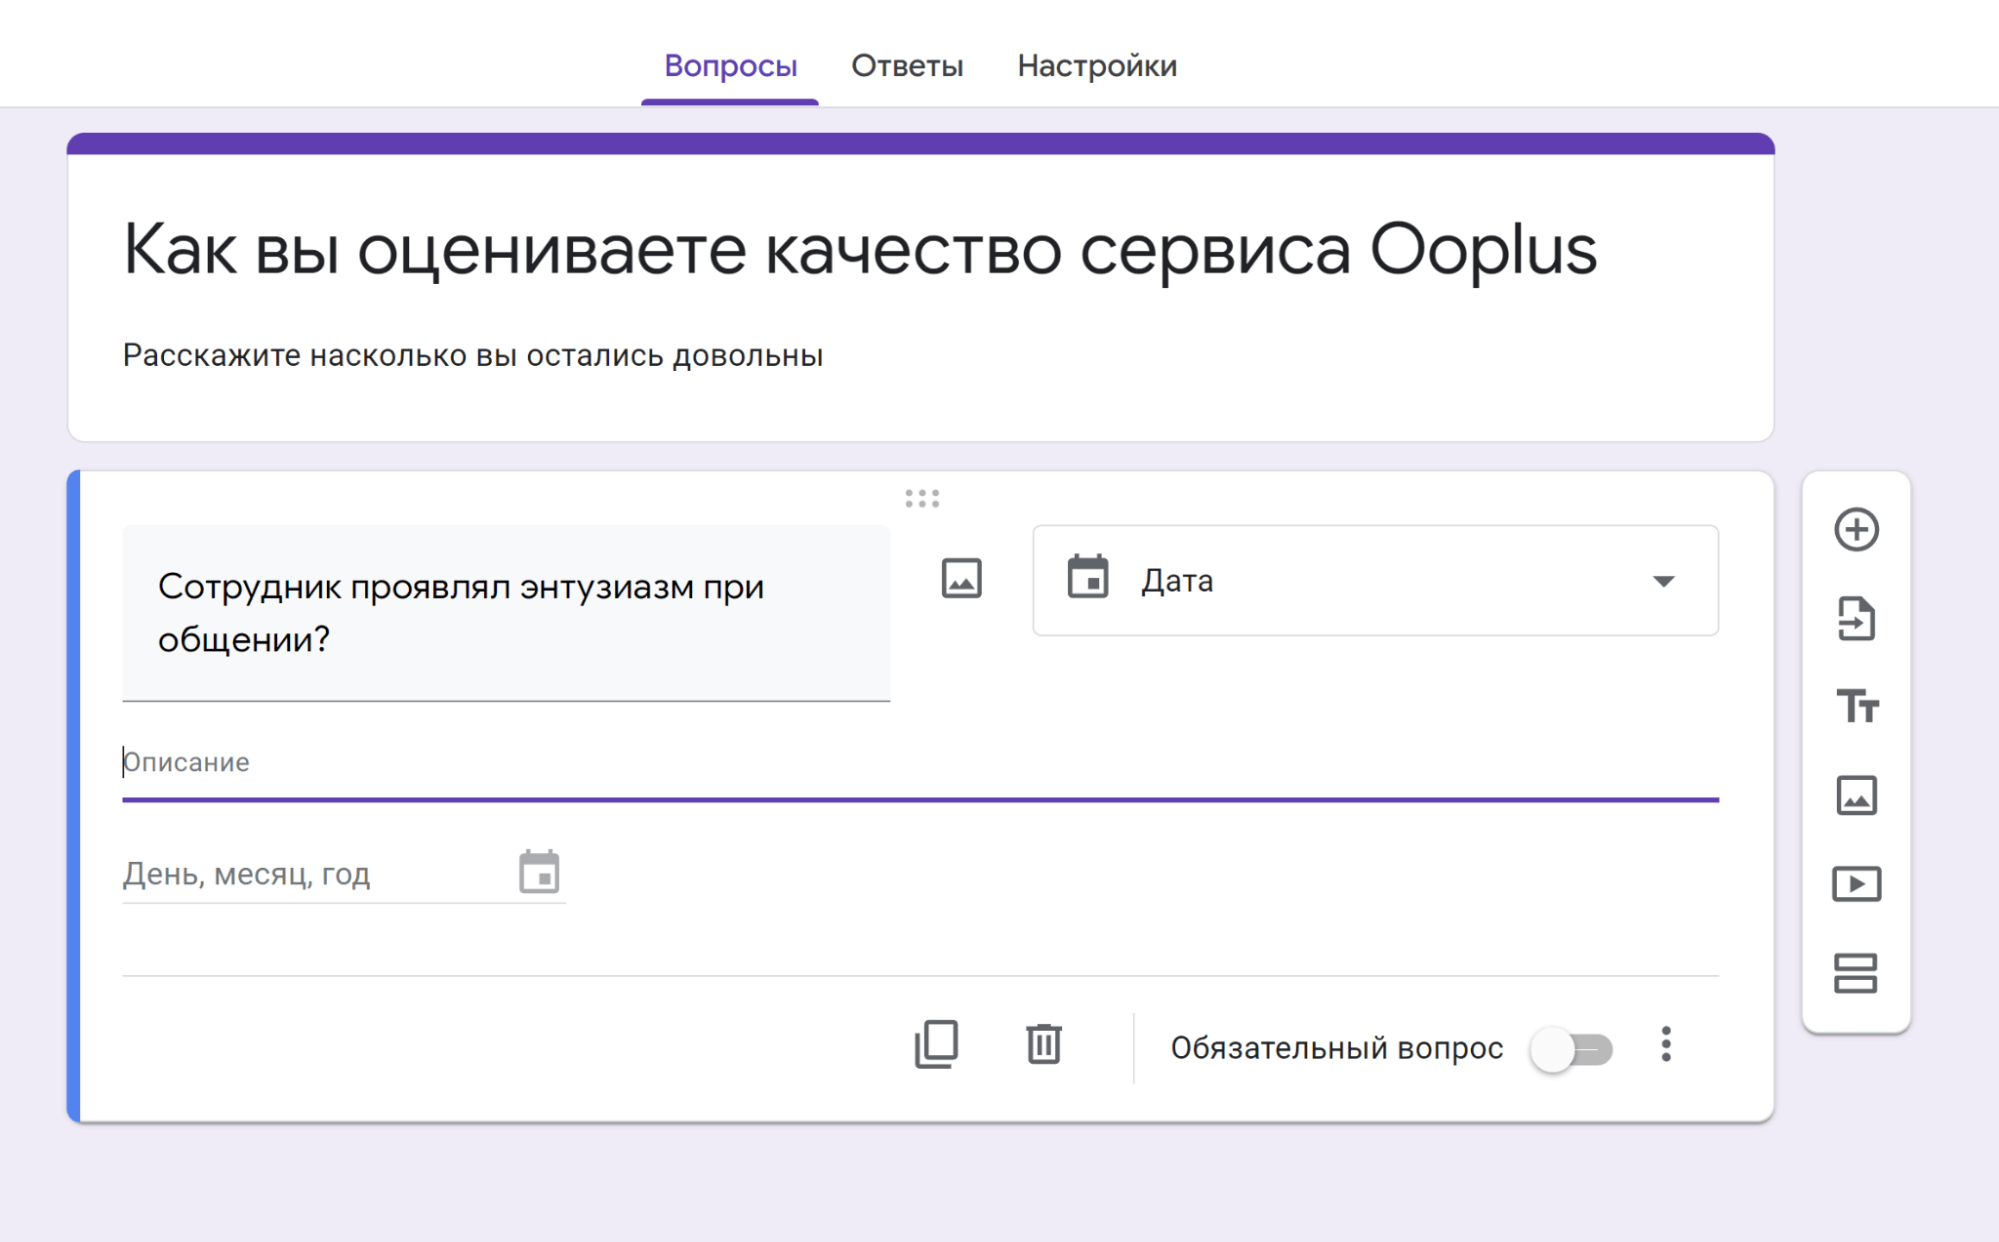Duplicate the current question
This screenshot has height=1242, width=1999.
click(936, 1045)
